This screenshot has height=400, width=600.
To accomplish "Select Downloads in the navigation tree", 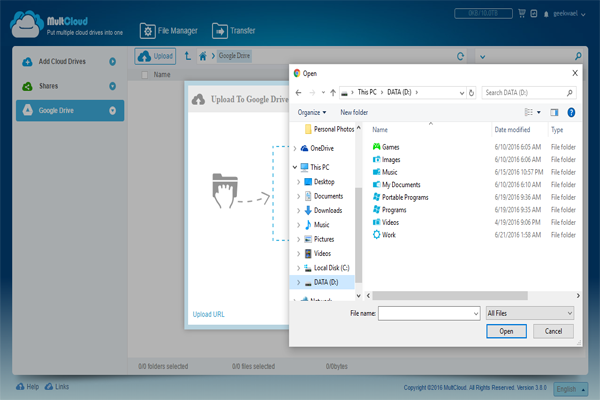I will [x=323, y=211].
